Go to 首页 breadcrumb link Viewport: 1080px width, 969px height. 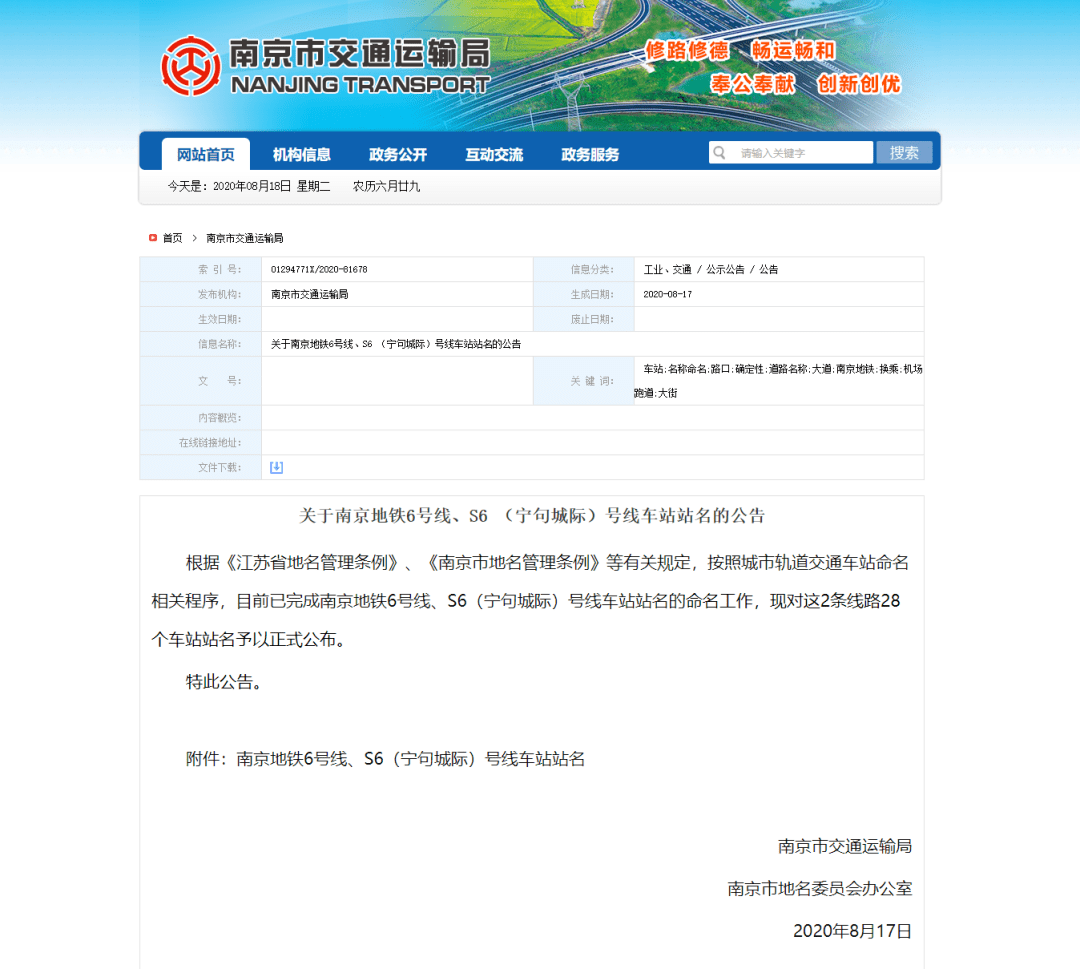(172, 238)
